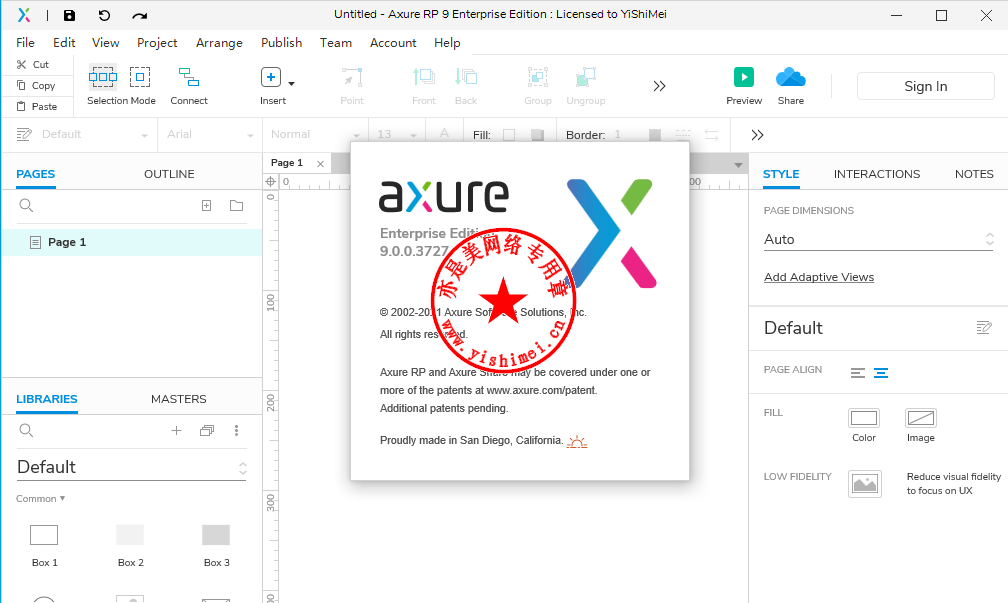The height and width of the screenshot is (603, 1008).
Task: Switch to the MASTERS tab
Action: 179,399
